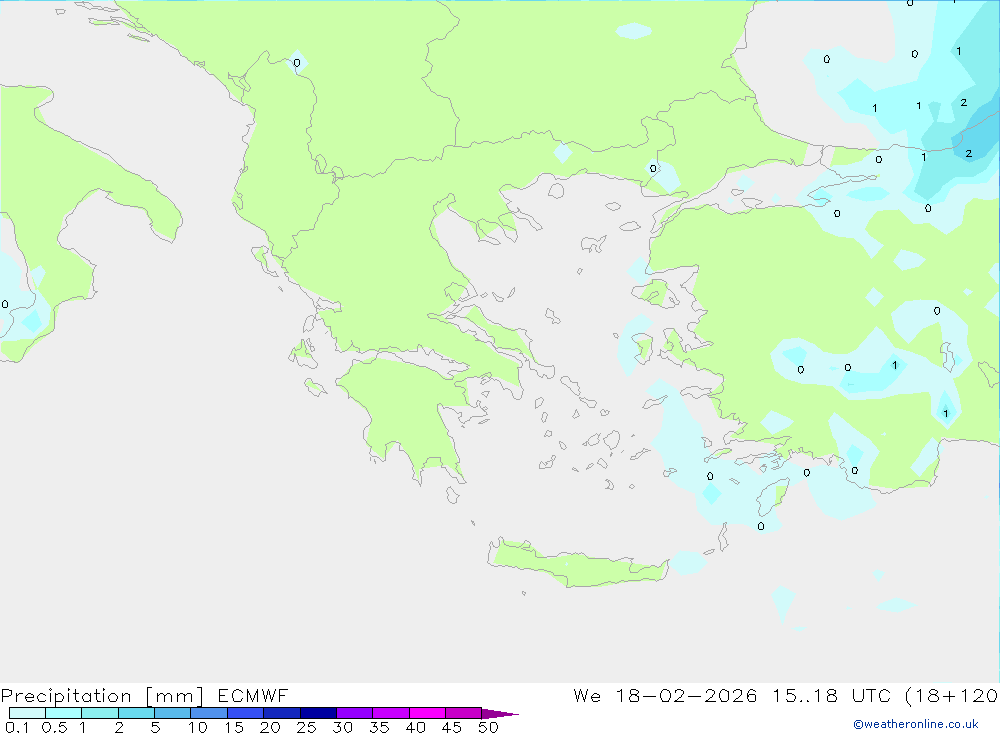1000x733 pixels.
Task: Click the 'ECMWF' model label
Action: [253, 695]
